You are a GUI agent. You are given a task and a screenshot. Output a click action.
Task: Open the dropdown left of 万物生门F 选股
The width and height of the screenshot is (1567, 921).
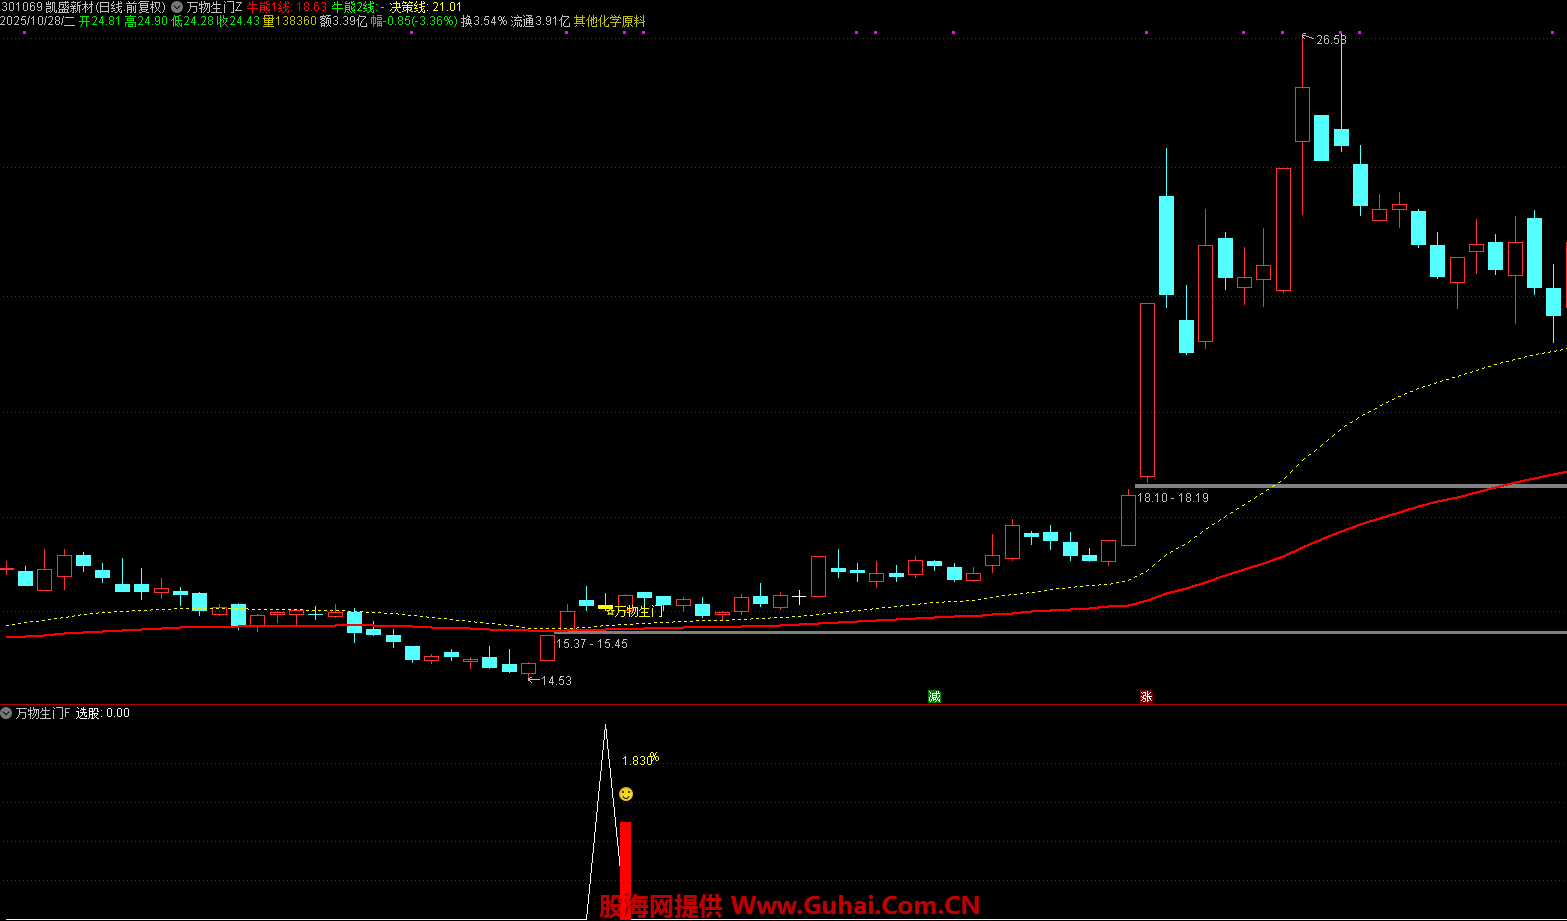7,713
